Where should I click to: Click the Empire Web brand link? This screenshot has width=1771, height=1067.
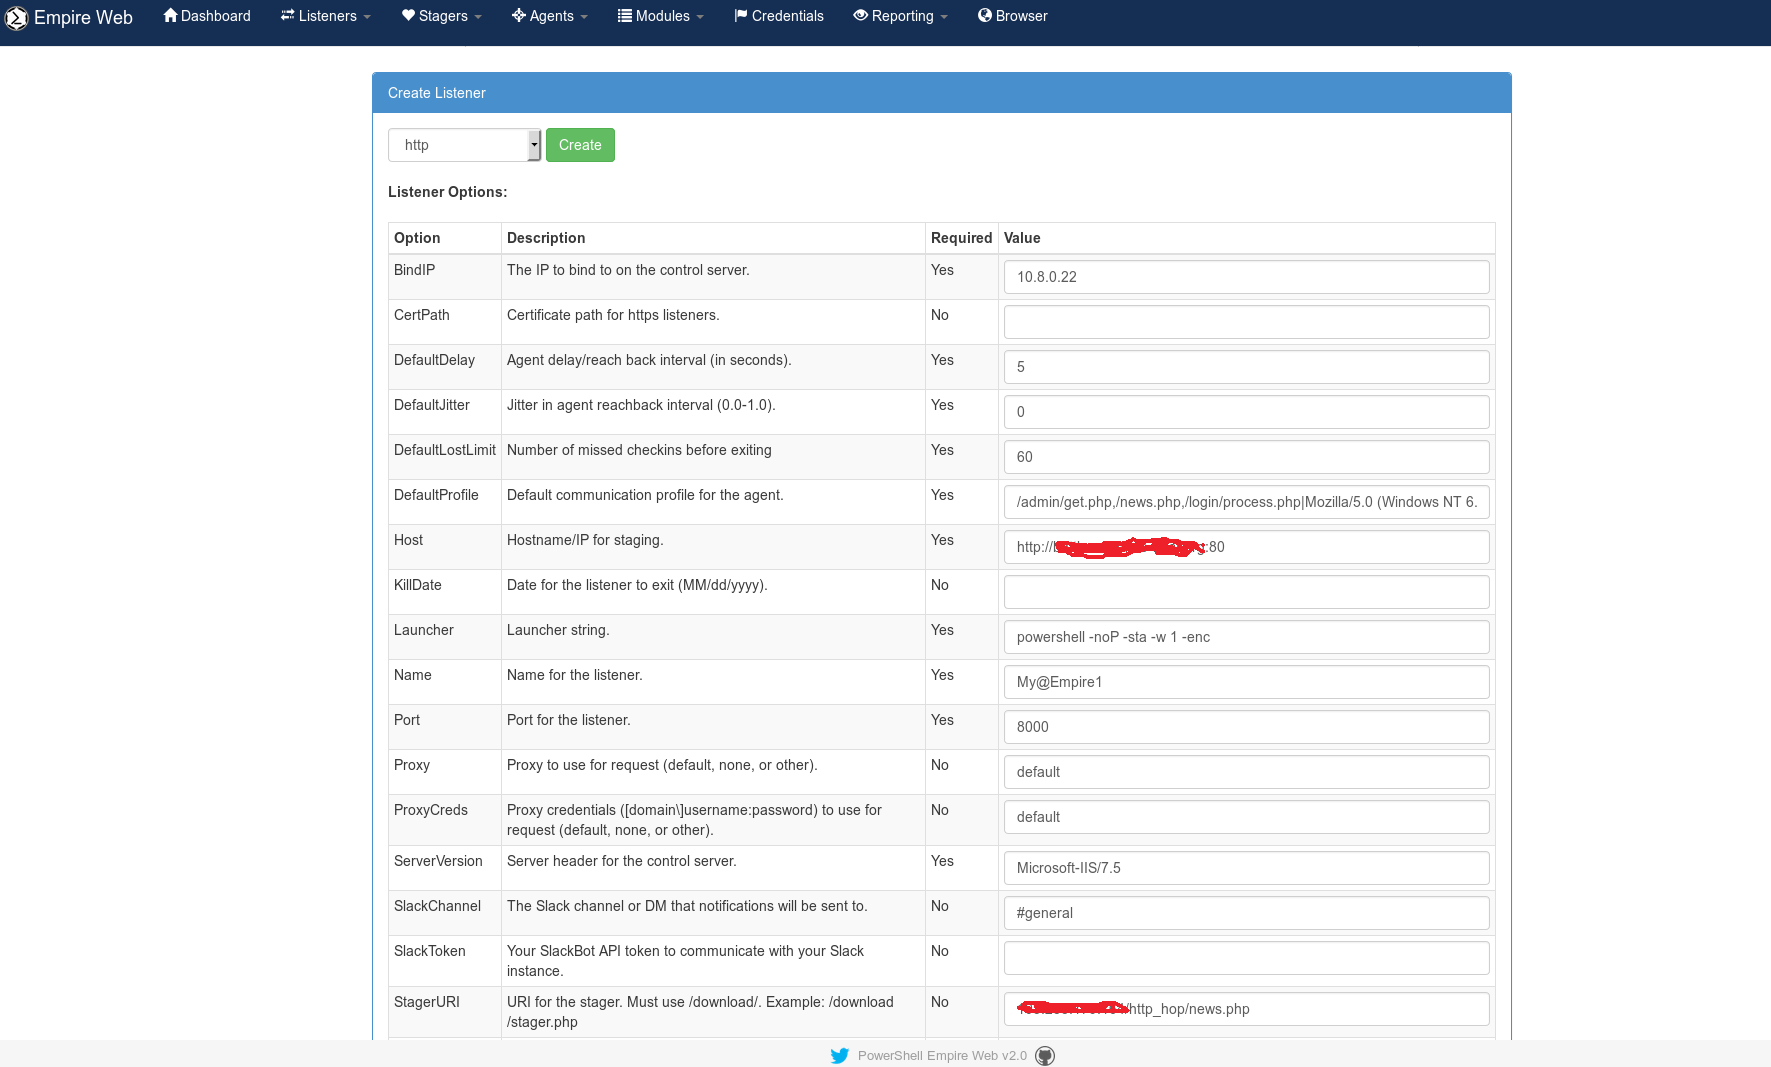[83, 18]
